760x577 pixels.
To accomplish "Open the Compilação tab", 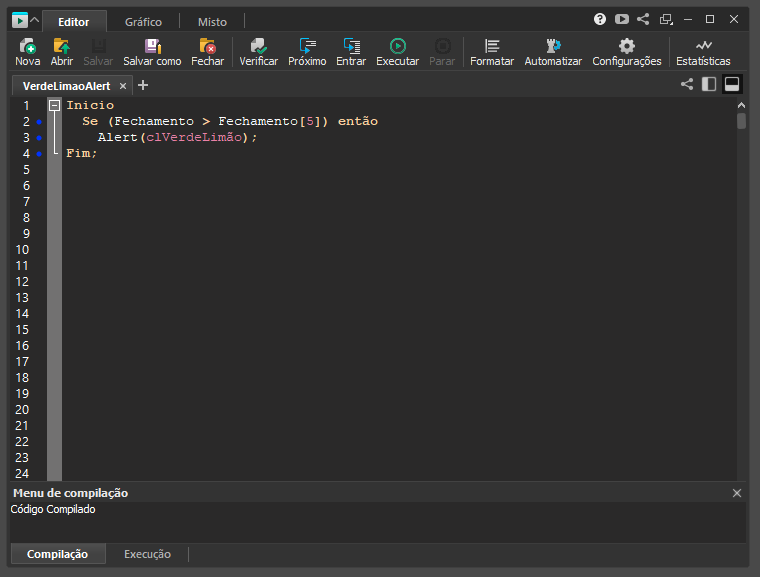I will [x=58, y=554].
